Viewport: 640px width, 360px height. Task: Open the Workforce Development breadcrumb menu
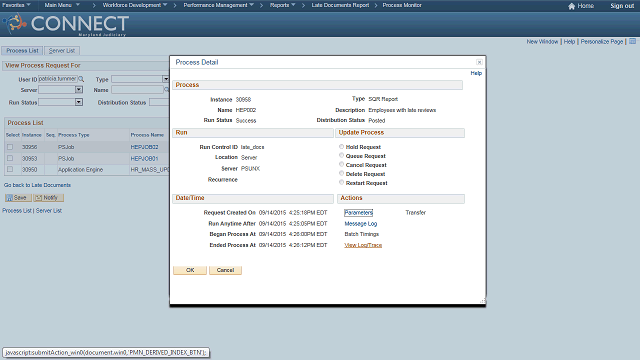click(135, 5)
